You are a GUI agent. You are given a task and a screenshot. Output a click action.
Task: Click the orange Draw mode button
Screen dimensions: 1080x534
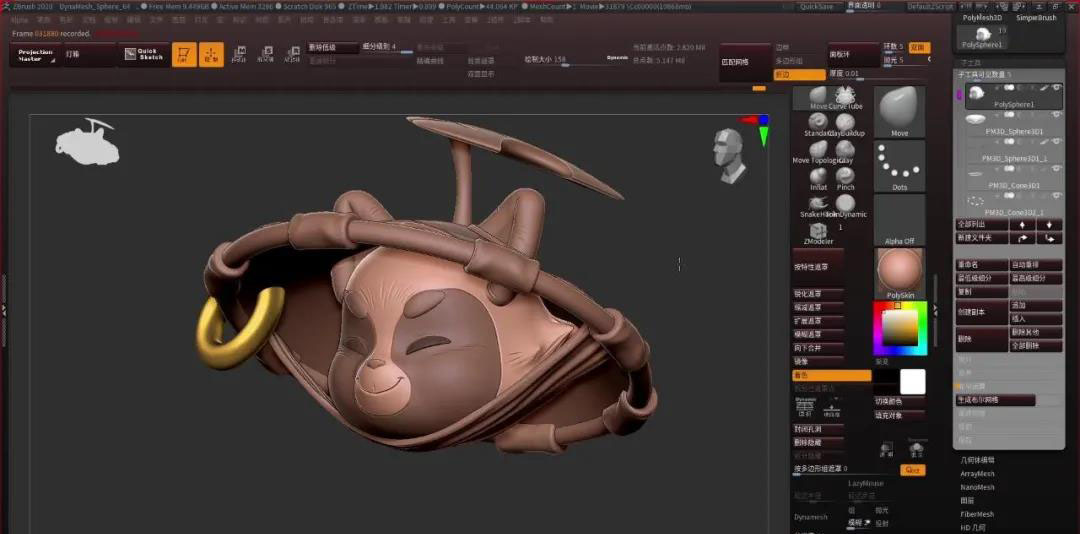(x=211, y=54)
